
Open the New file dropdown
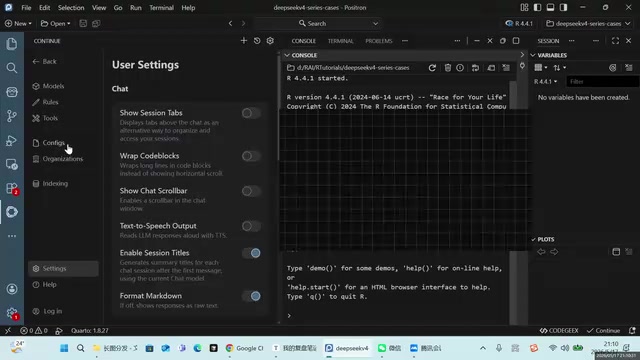18,24
